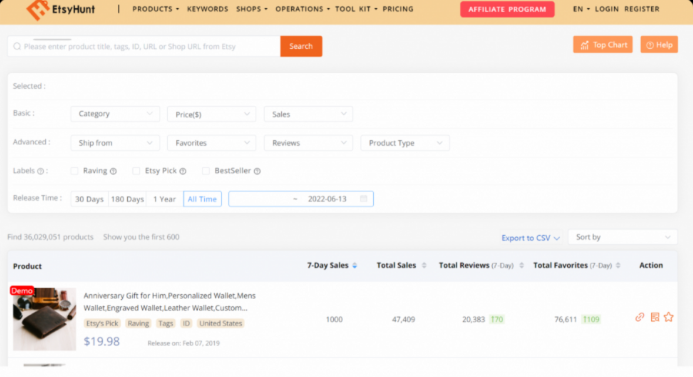Screen dimensions: 693x377
Task: Open the OPERATIONS menu
Action: coord(302,9)
